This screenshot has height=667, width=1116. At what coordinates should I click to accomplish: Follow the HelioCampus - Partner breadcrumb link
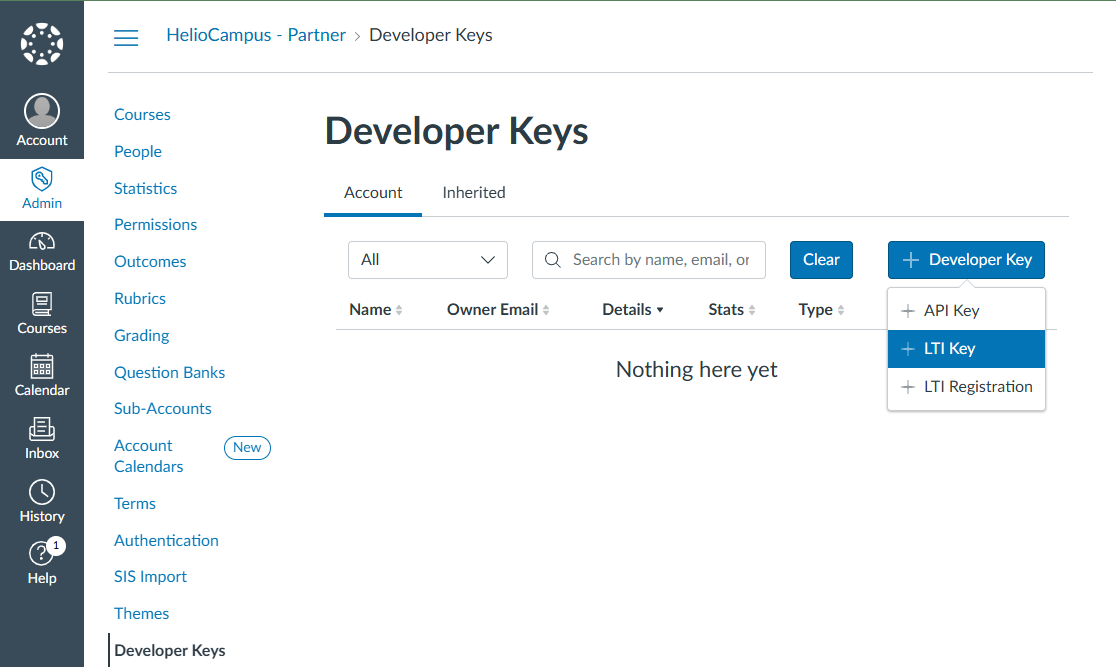(256, 35)
